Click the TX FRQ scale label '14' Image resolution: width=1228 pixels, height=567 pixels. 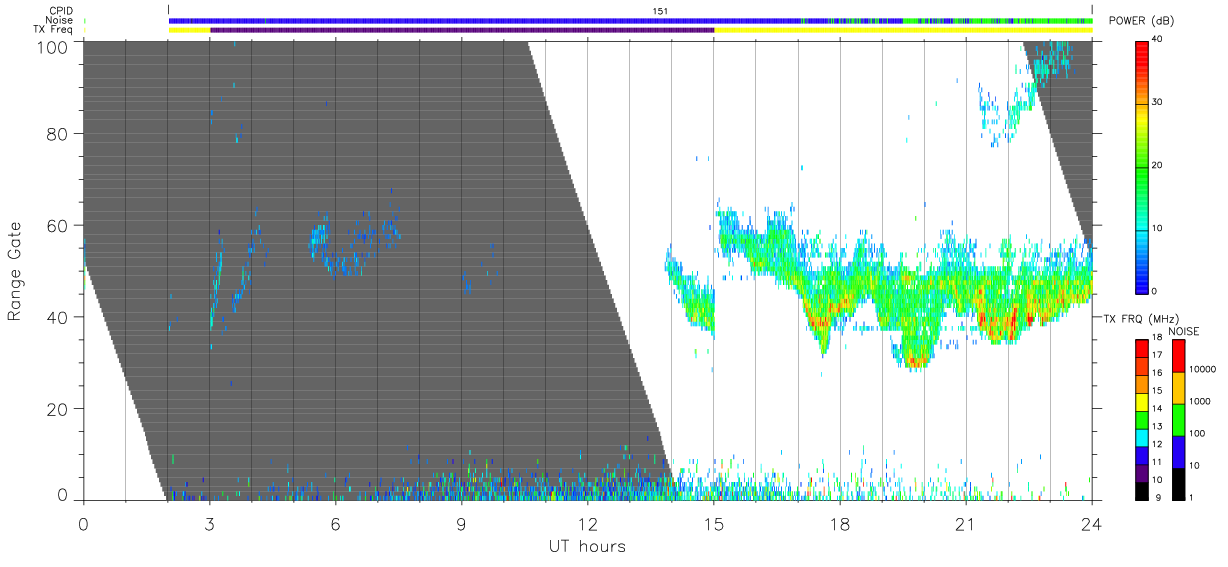click(1159, 408)
